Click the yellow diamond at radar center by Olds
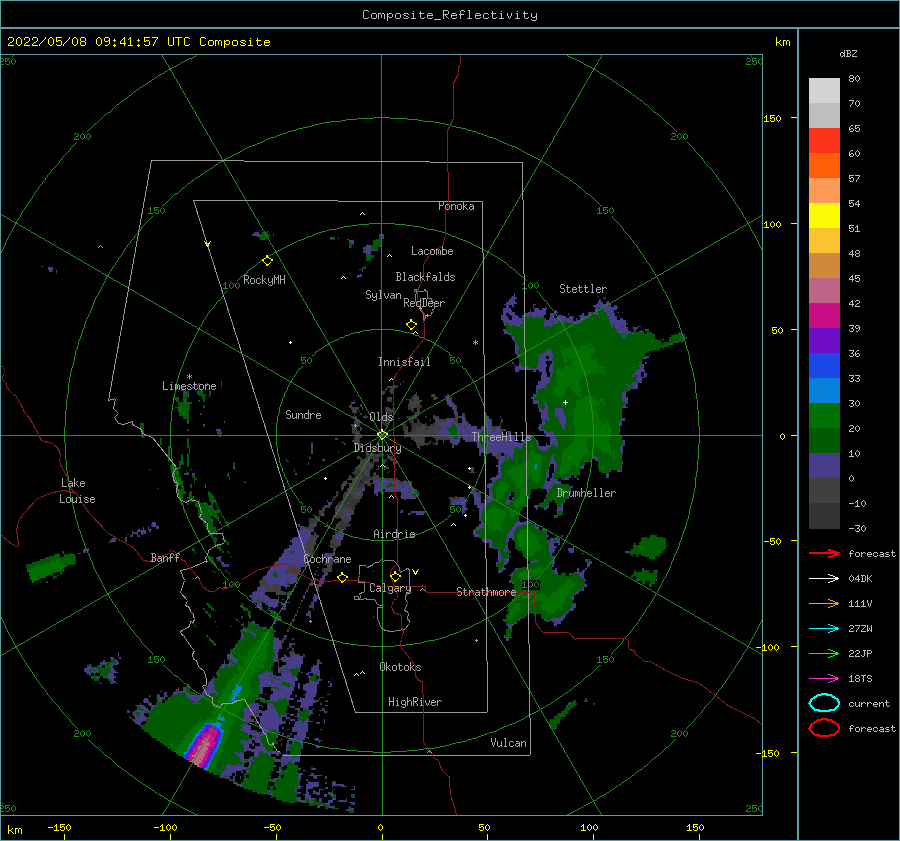 (x=382, y=435)
